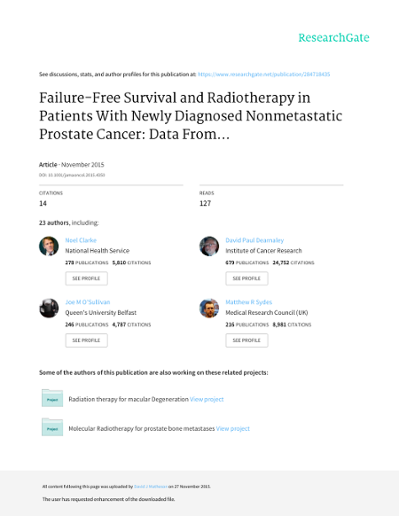Select the Matthew R Sydes name link

(249, 302)
